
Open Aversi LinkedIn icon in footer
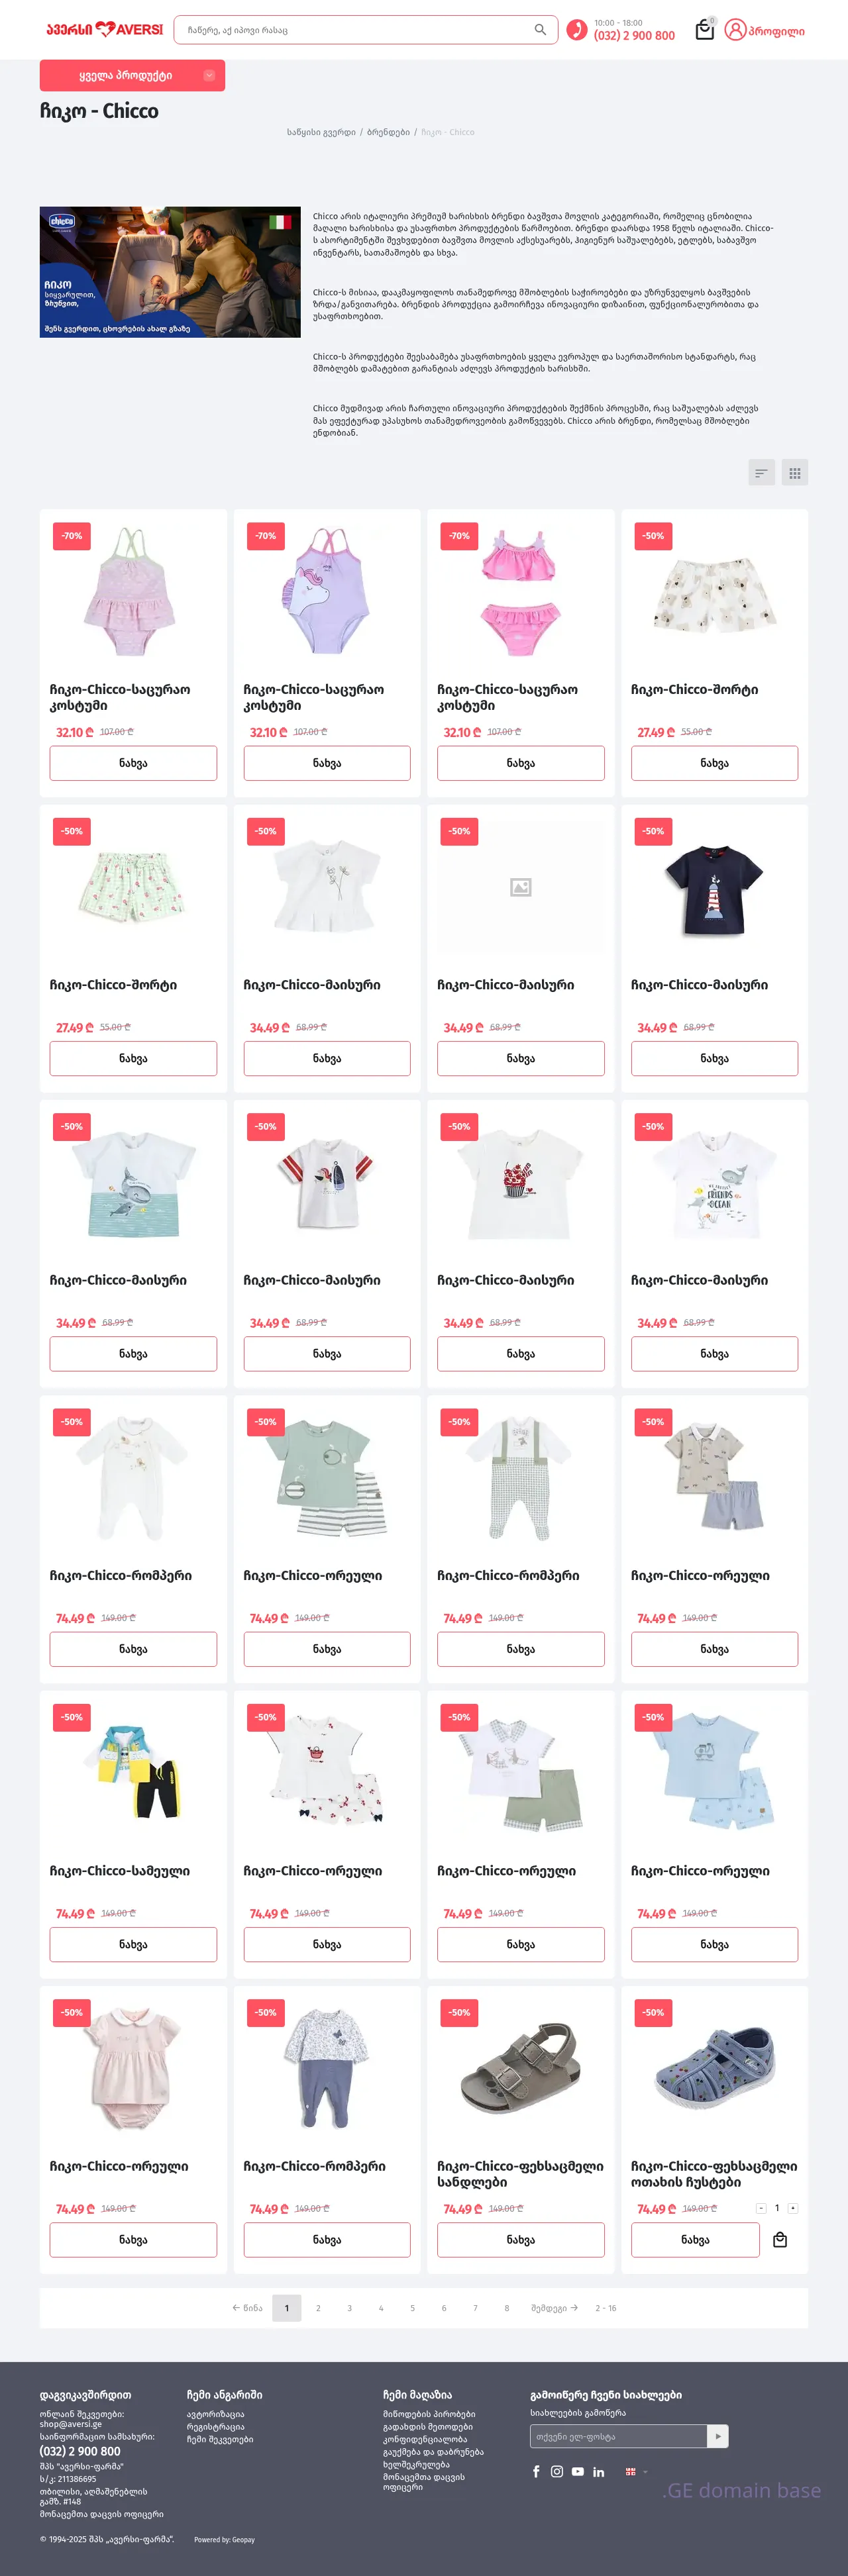coord(598,2471)
